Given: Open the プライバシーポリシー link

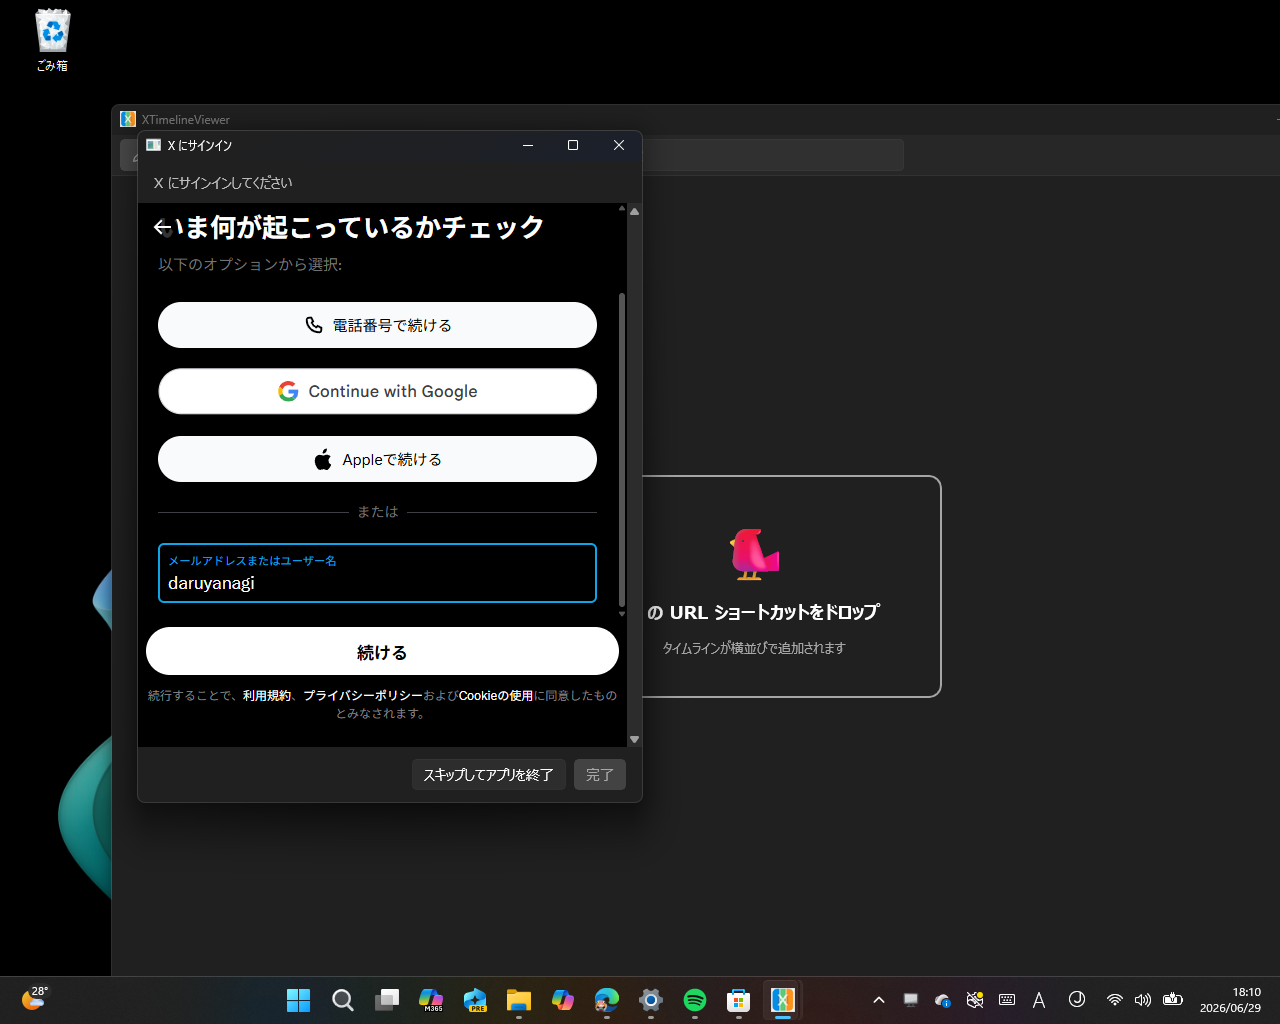Looking at the screenshot, I should (x=363, y=695).
